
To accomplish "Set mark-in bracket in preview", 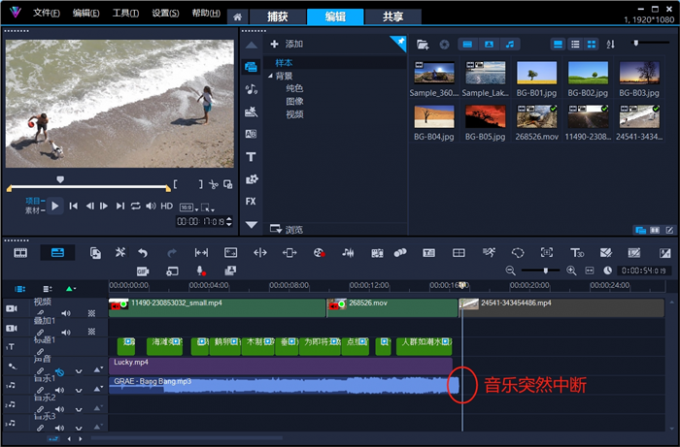I will click(x=175, y=184).
